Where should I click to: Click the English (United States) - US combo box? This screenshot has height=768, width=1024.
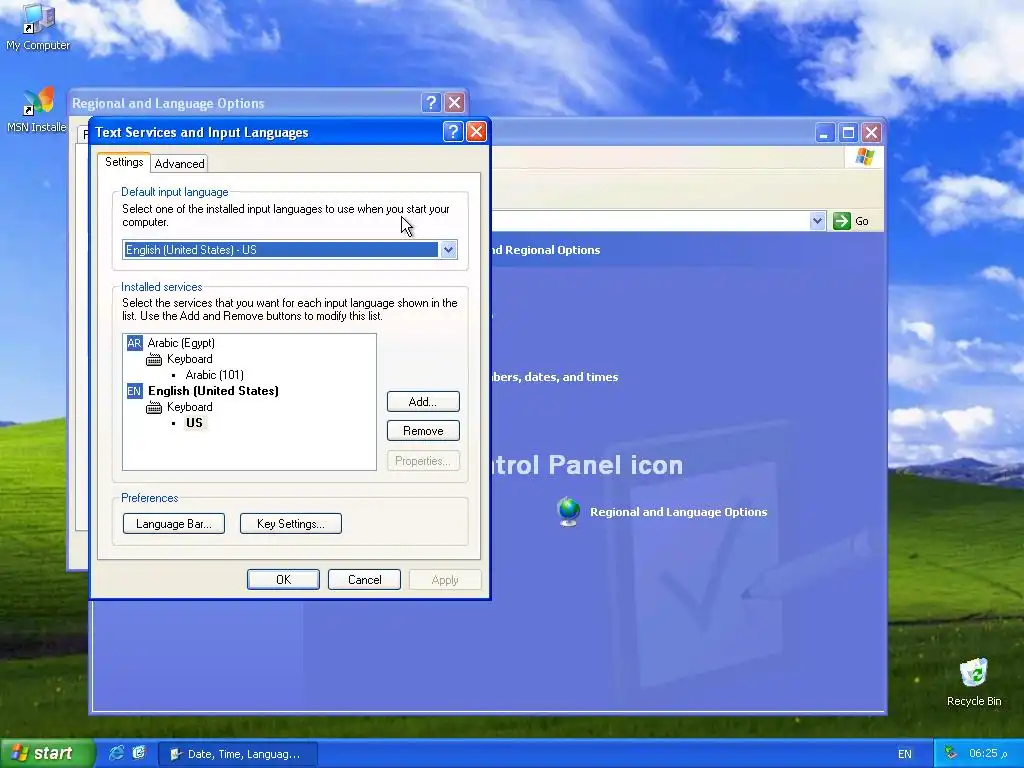(289, 249)
